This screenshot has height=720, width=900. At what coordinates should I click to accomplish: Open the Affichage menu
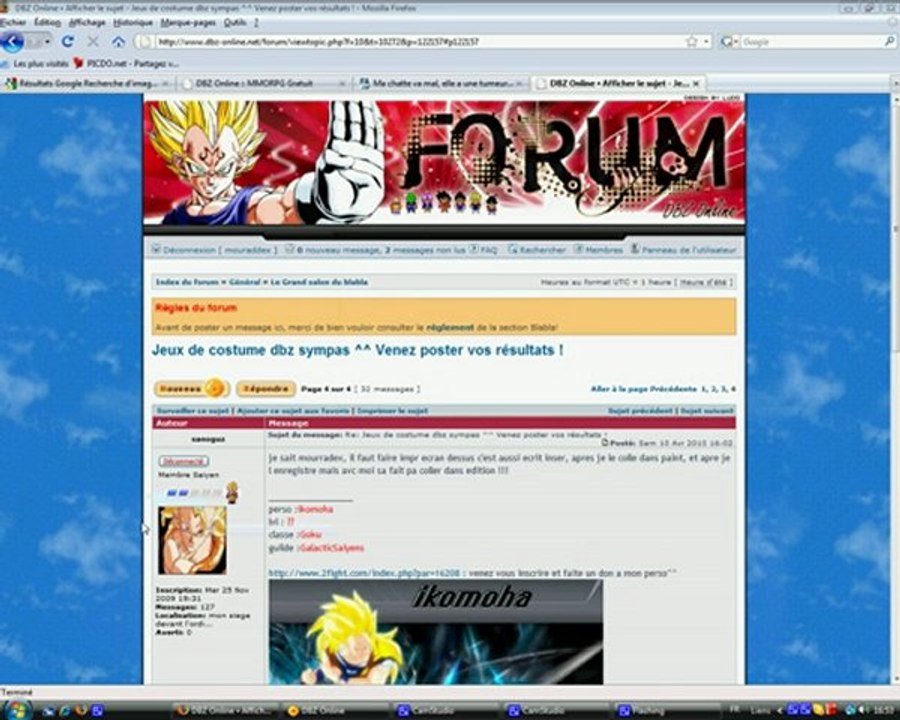pyautogui.click(x=87, y=22)
